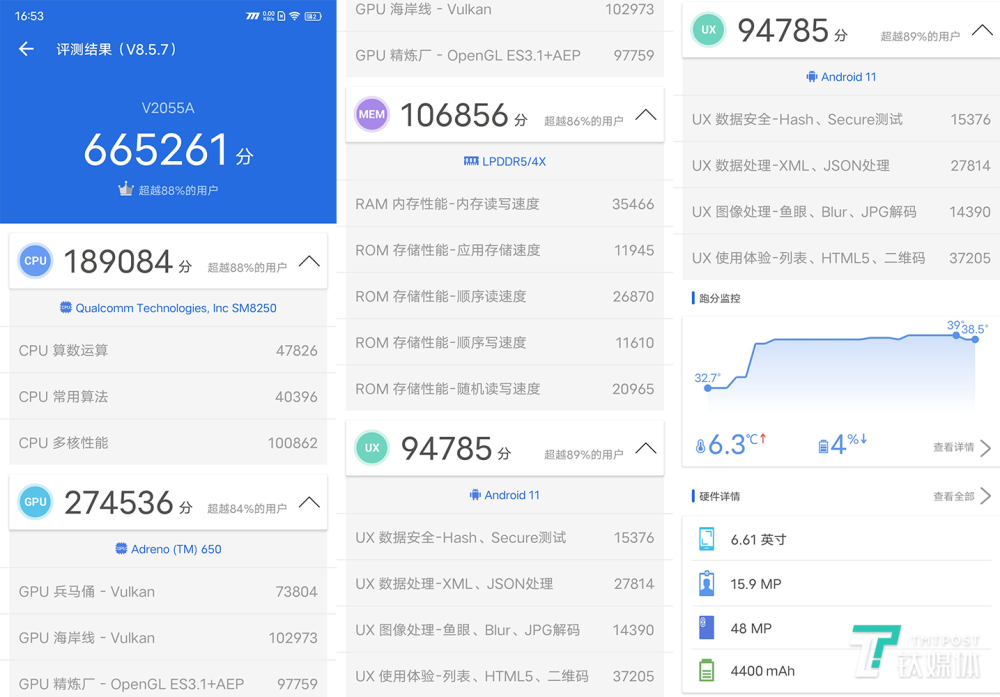The height and width of the screenshot is (697, 1000).
Task: Tap the V2055A device model label
Action: pos(168,108)
